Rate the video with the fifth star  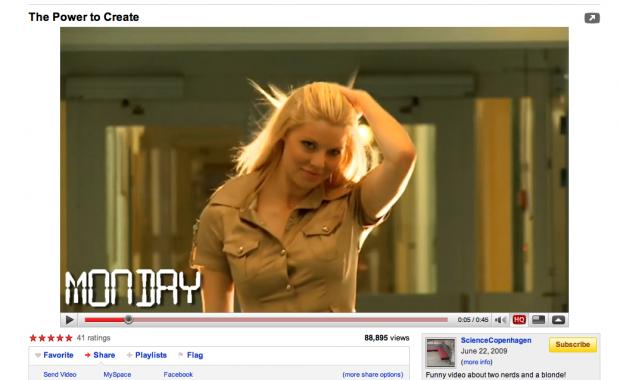coord(69,338)
